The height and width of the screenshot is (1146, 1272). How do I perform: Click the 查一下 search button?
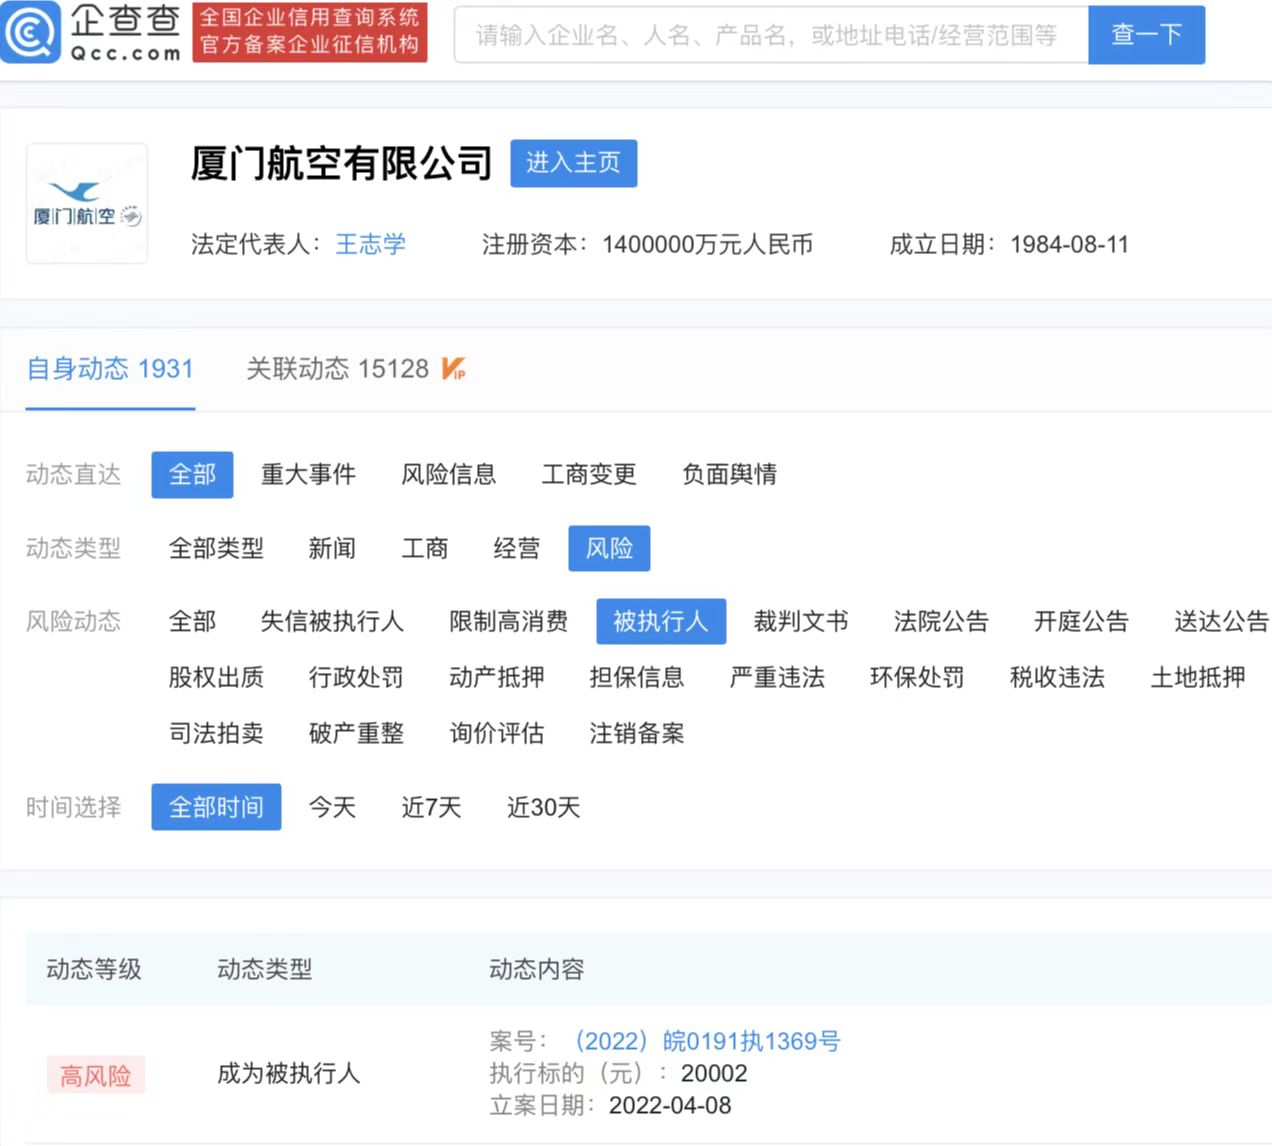coord(1146,35)
